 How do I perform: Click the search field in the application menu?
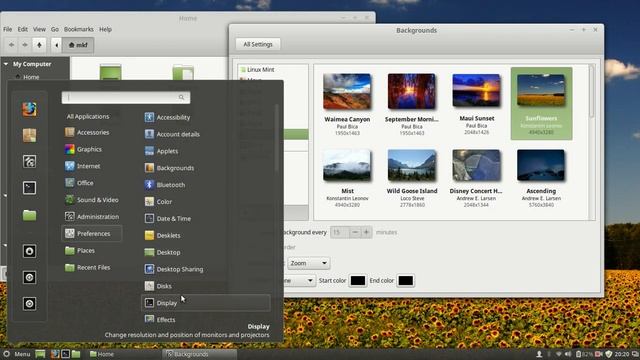coord(126,97)
